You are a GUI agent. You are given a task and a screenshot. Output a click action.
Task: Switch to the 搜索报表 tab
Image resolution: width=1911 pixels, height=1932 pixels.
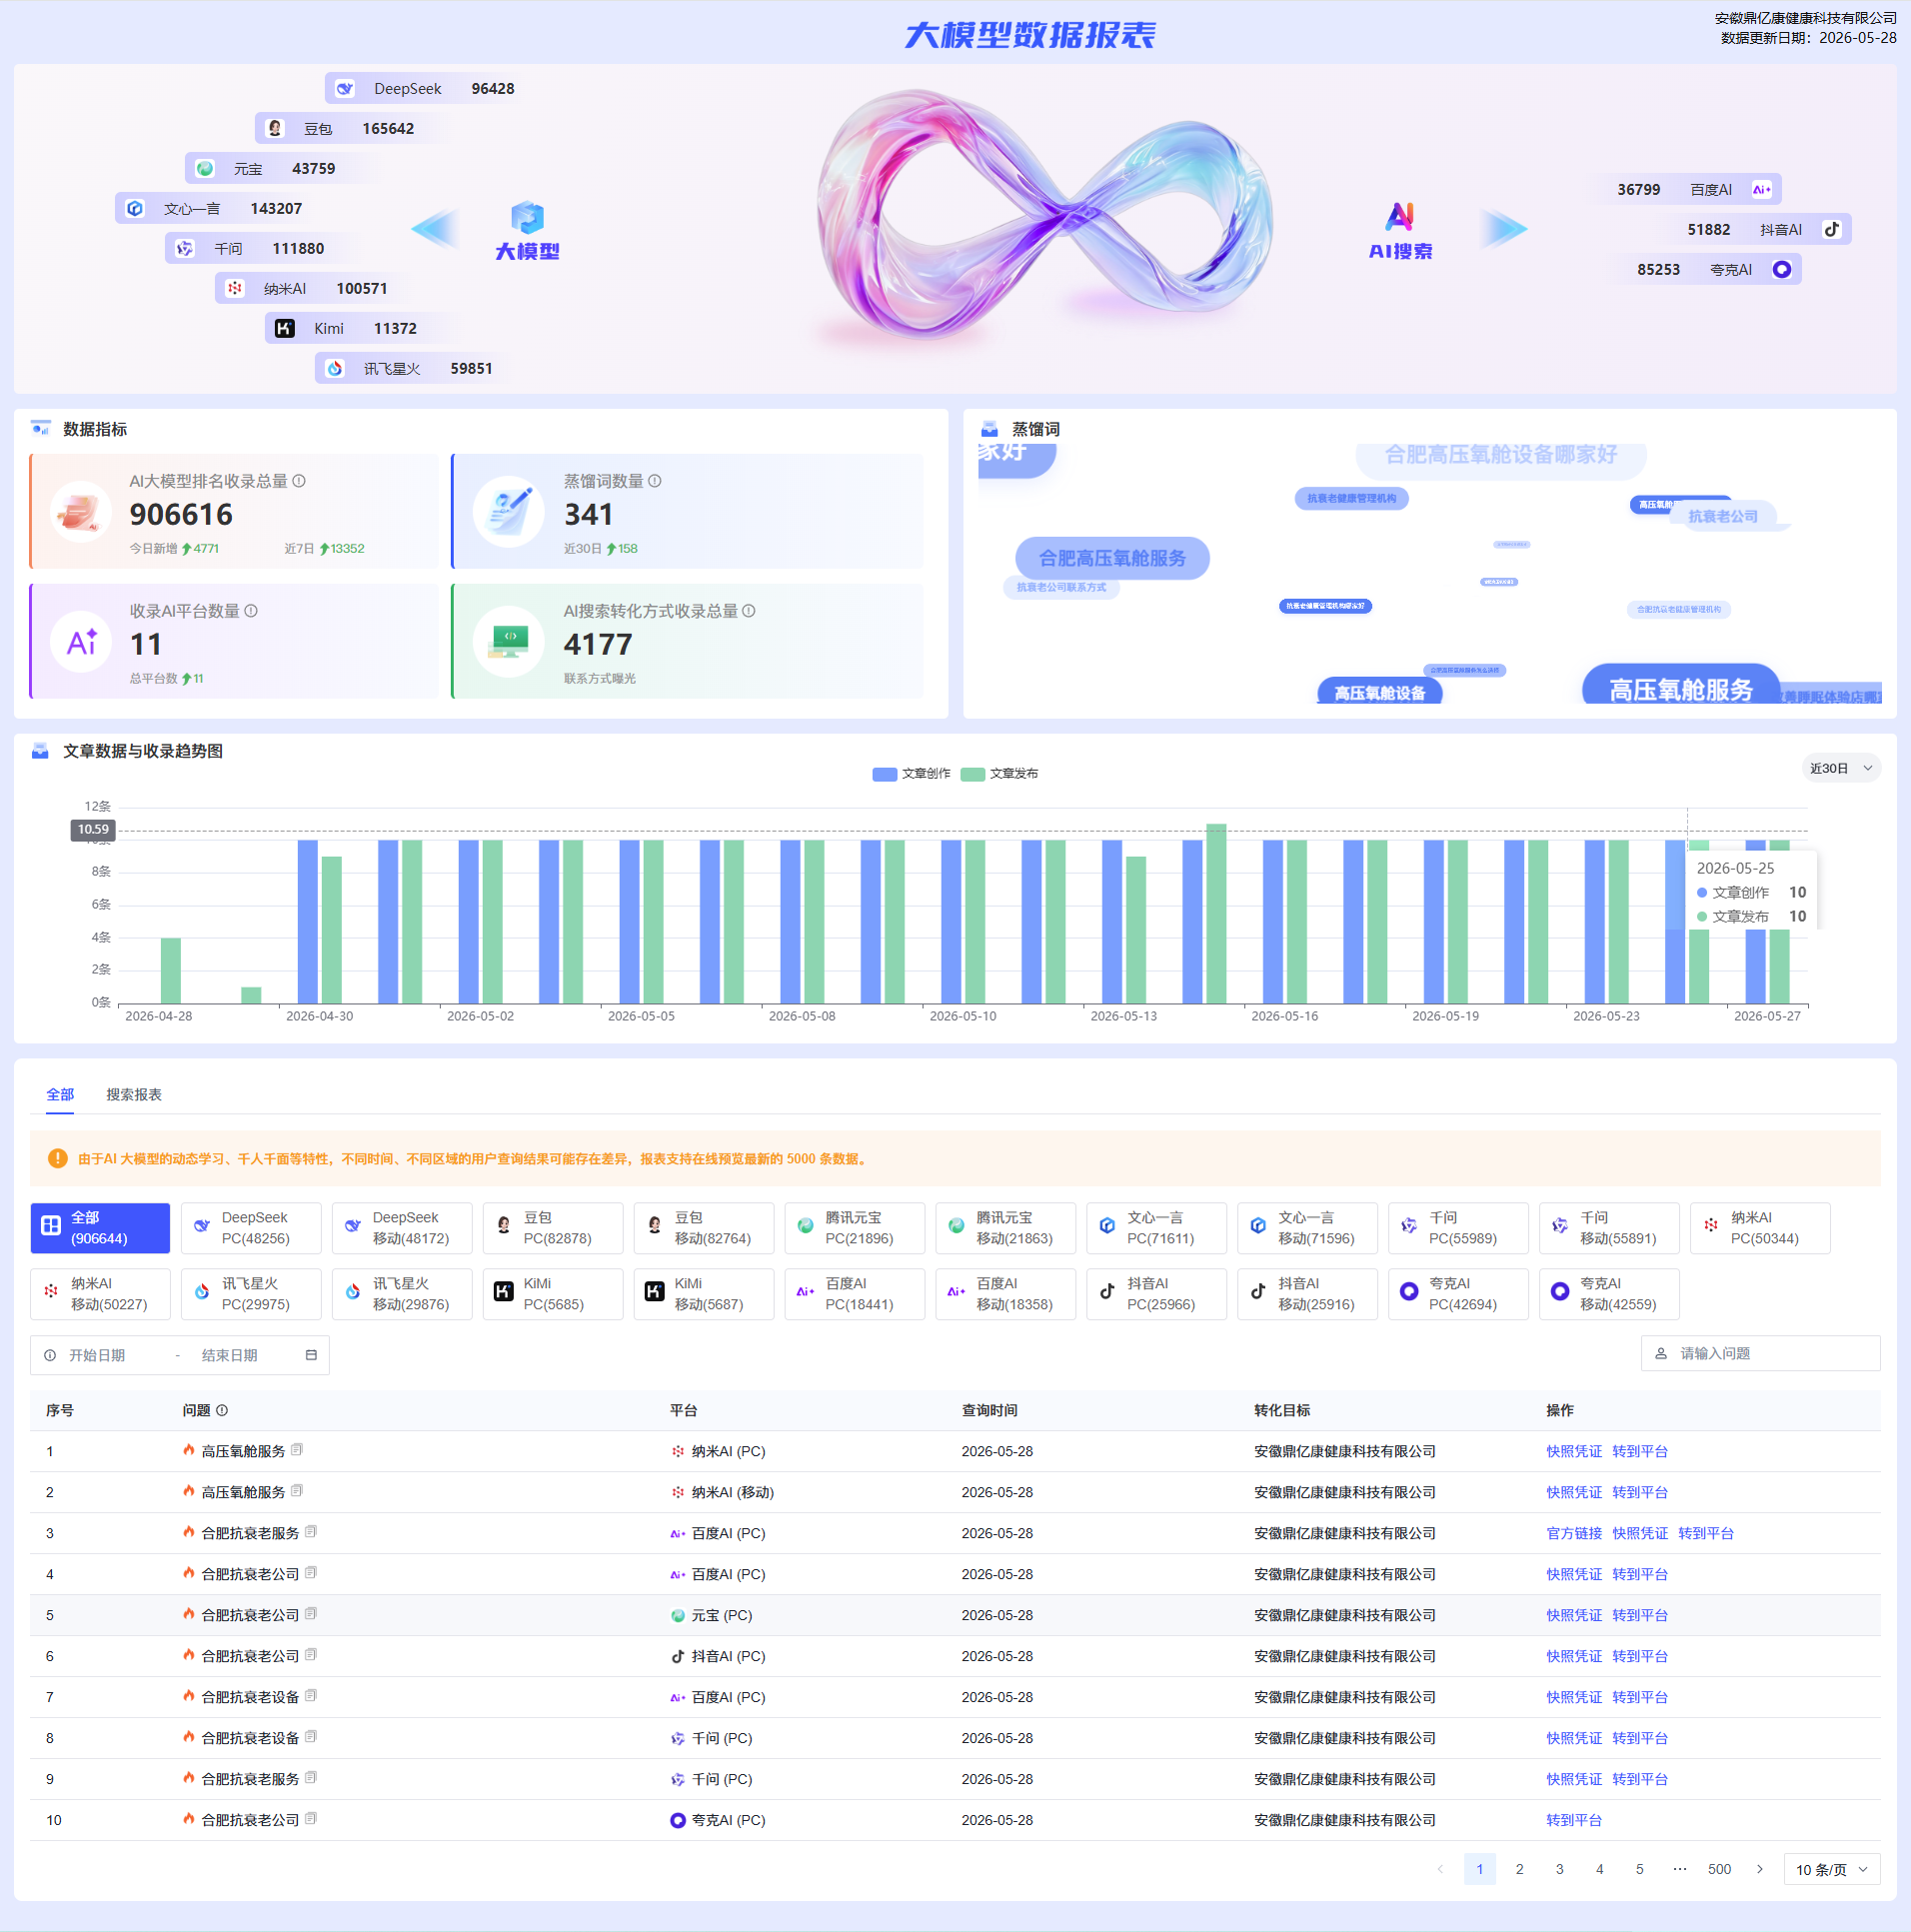(134, 1095)
